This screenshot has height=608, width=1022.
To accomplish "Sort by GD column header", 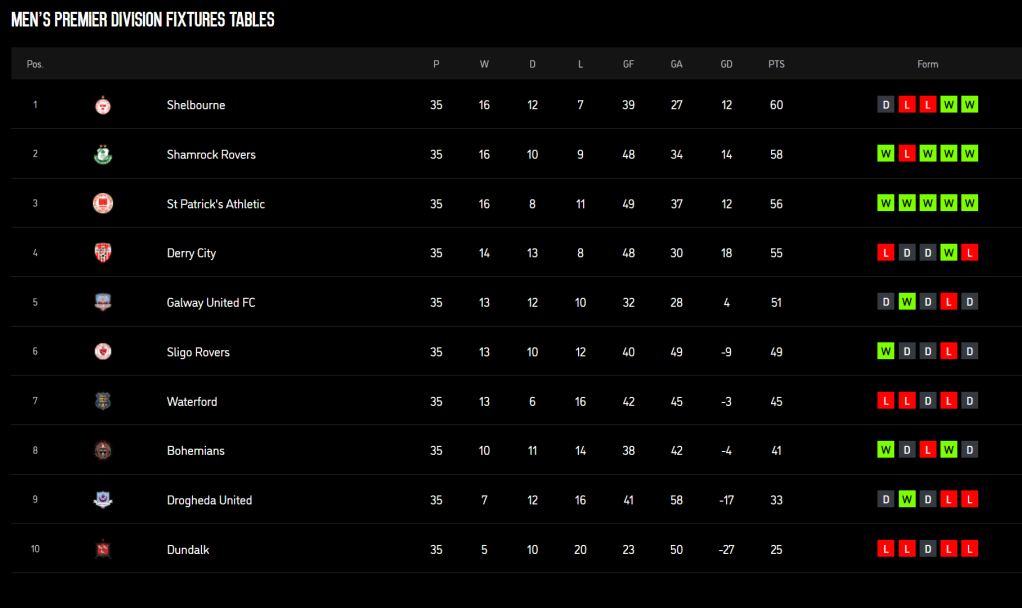I will point(726,64).
